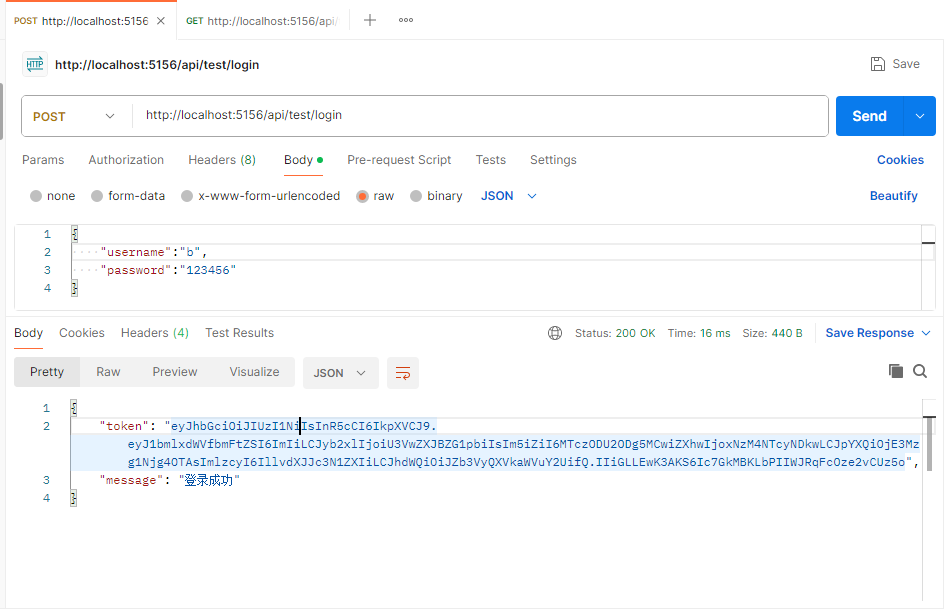The height and width of the screenshot is (616, 944).
Task: Toggle the response line wrap icon
Action: [x=403, y=373]
